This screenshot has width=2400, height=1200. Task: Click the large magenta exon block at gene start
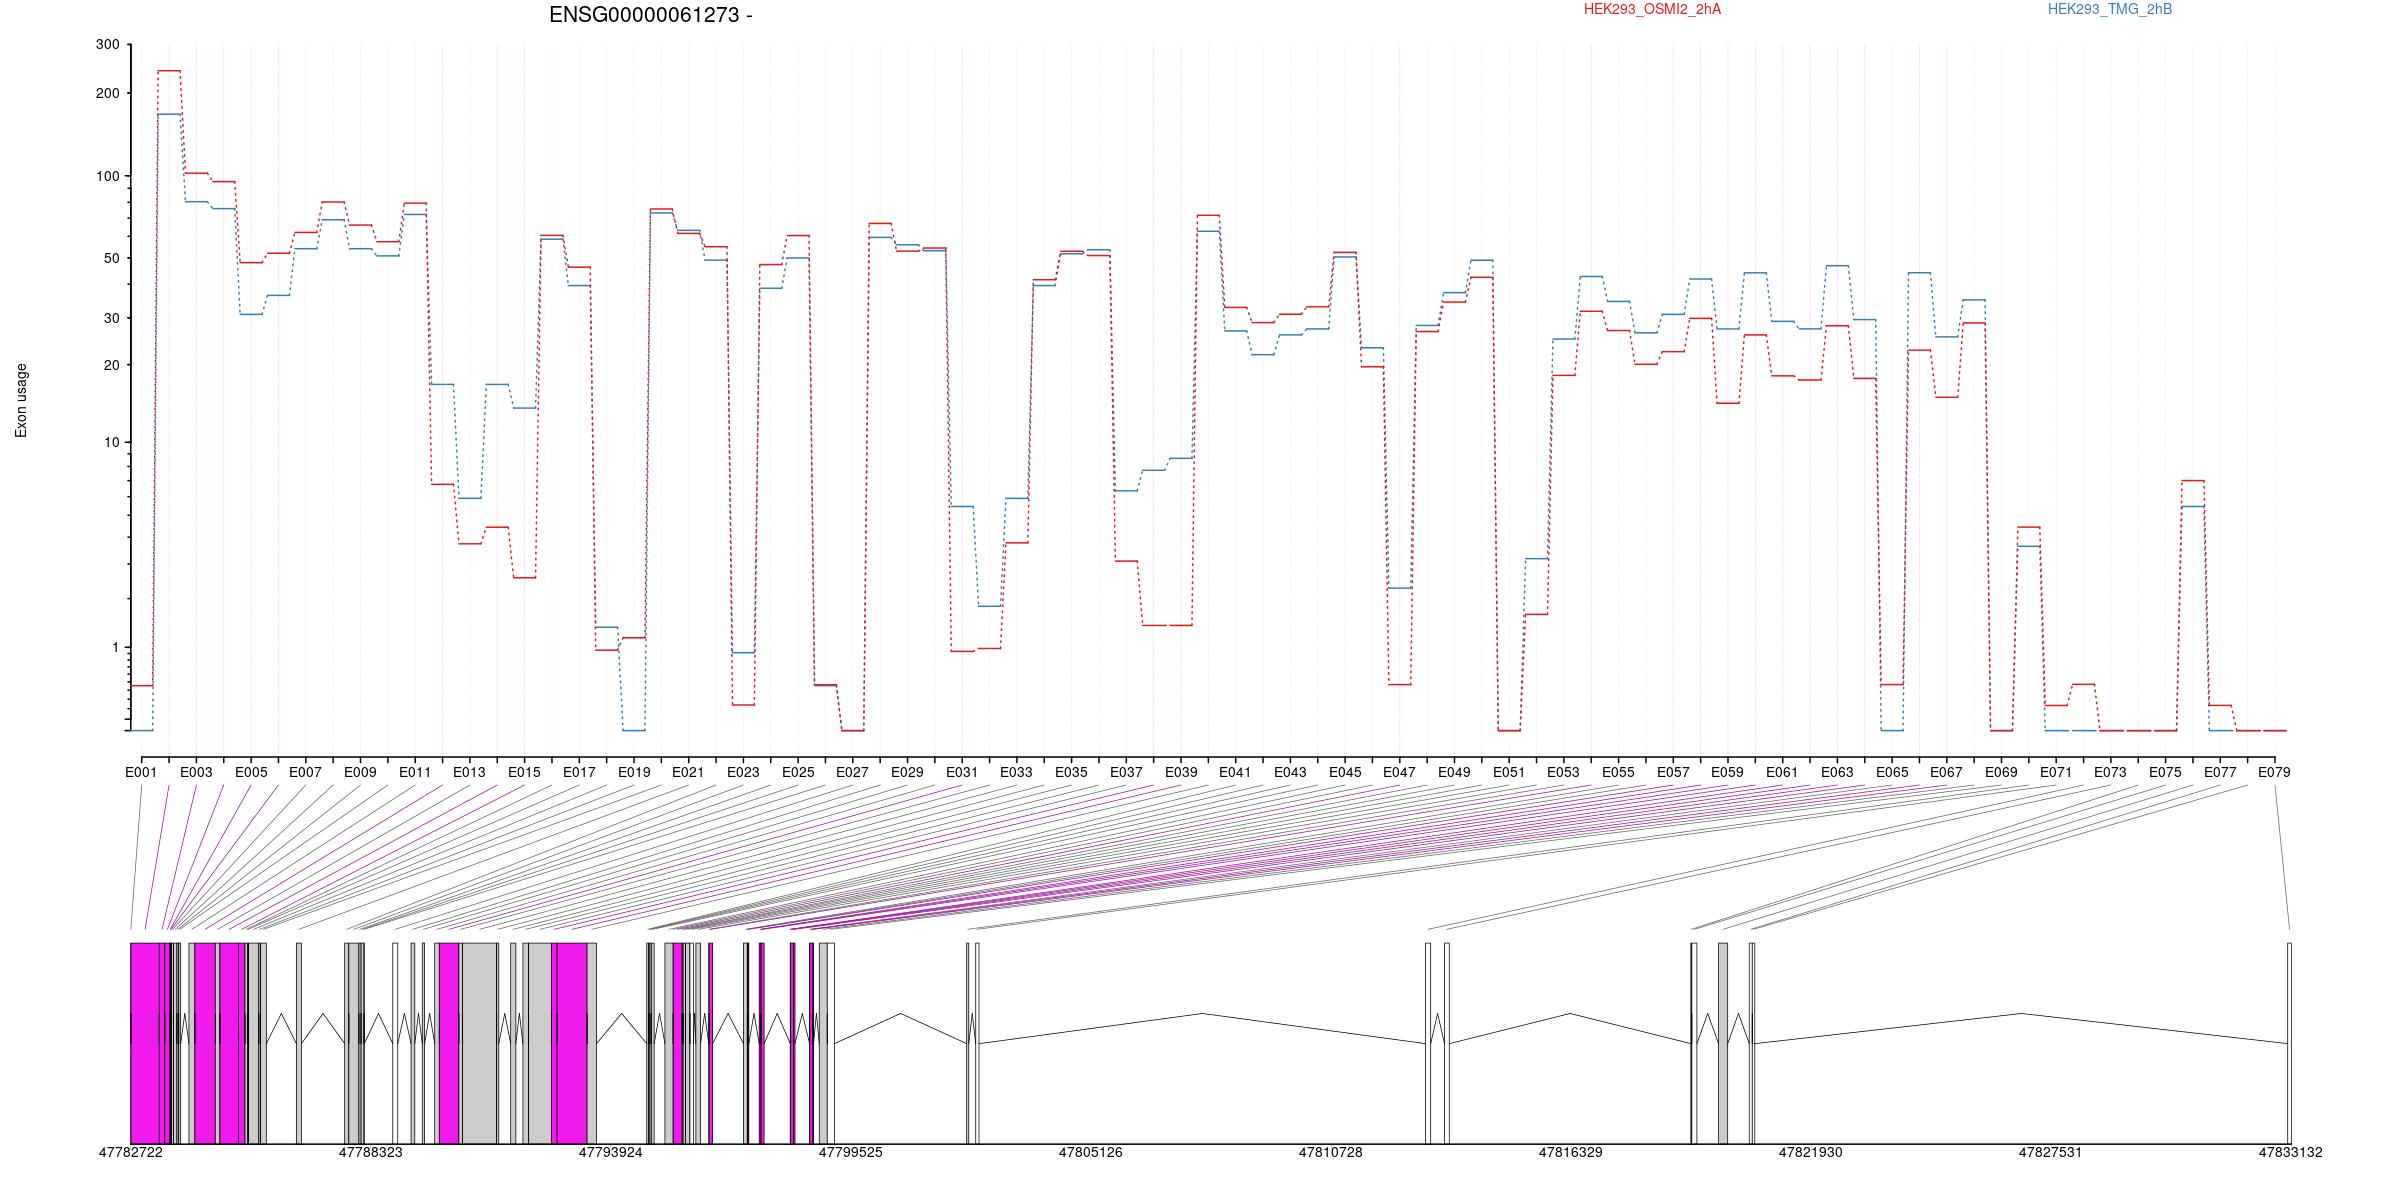[x=145, y=1043]
